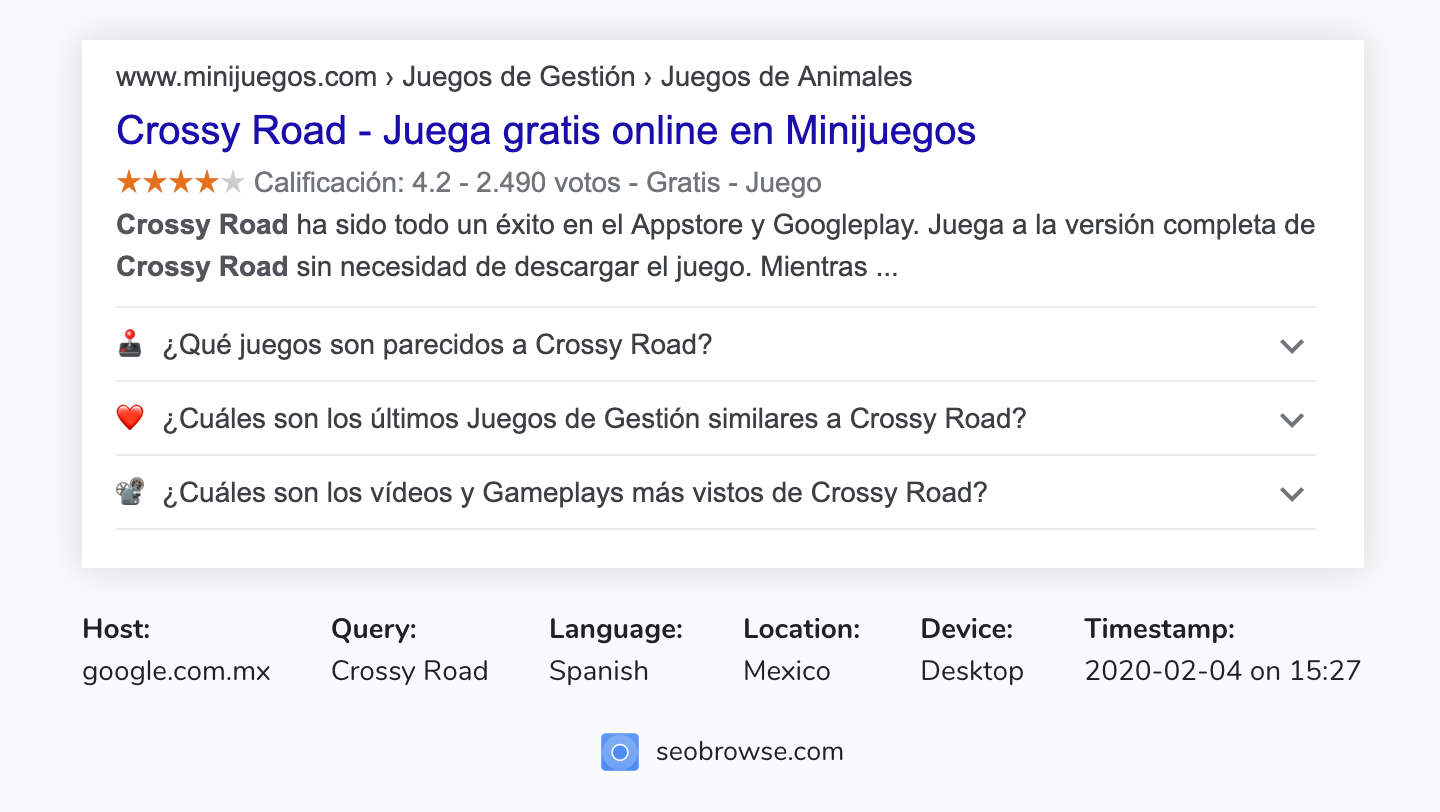Click the seobrowse.com logo icon
The width and height of the screenshot is (1440, 812).
(x=620, y=752)
